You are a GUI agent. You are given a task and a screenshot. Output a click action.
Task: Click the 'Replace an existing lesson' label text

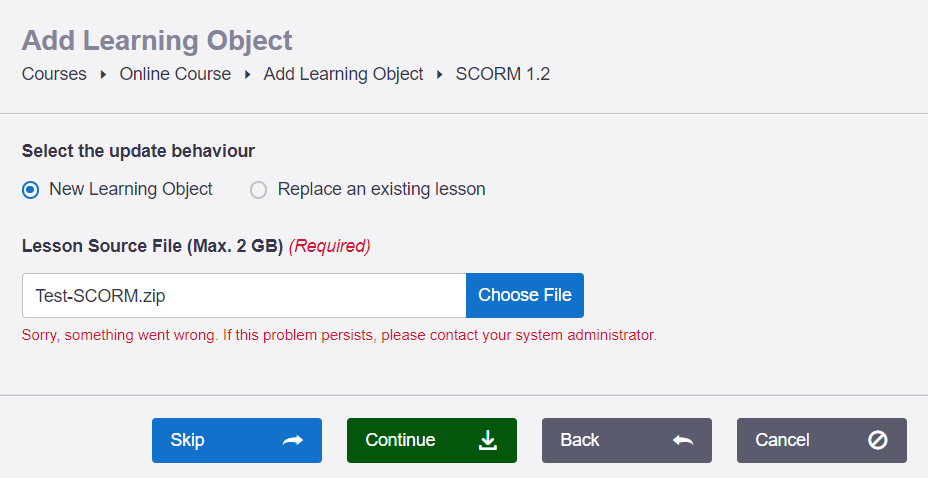coord(382,189)
